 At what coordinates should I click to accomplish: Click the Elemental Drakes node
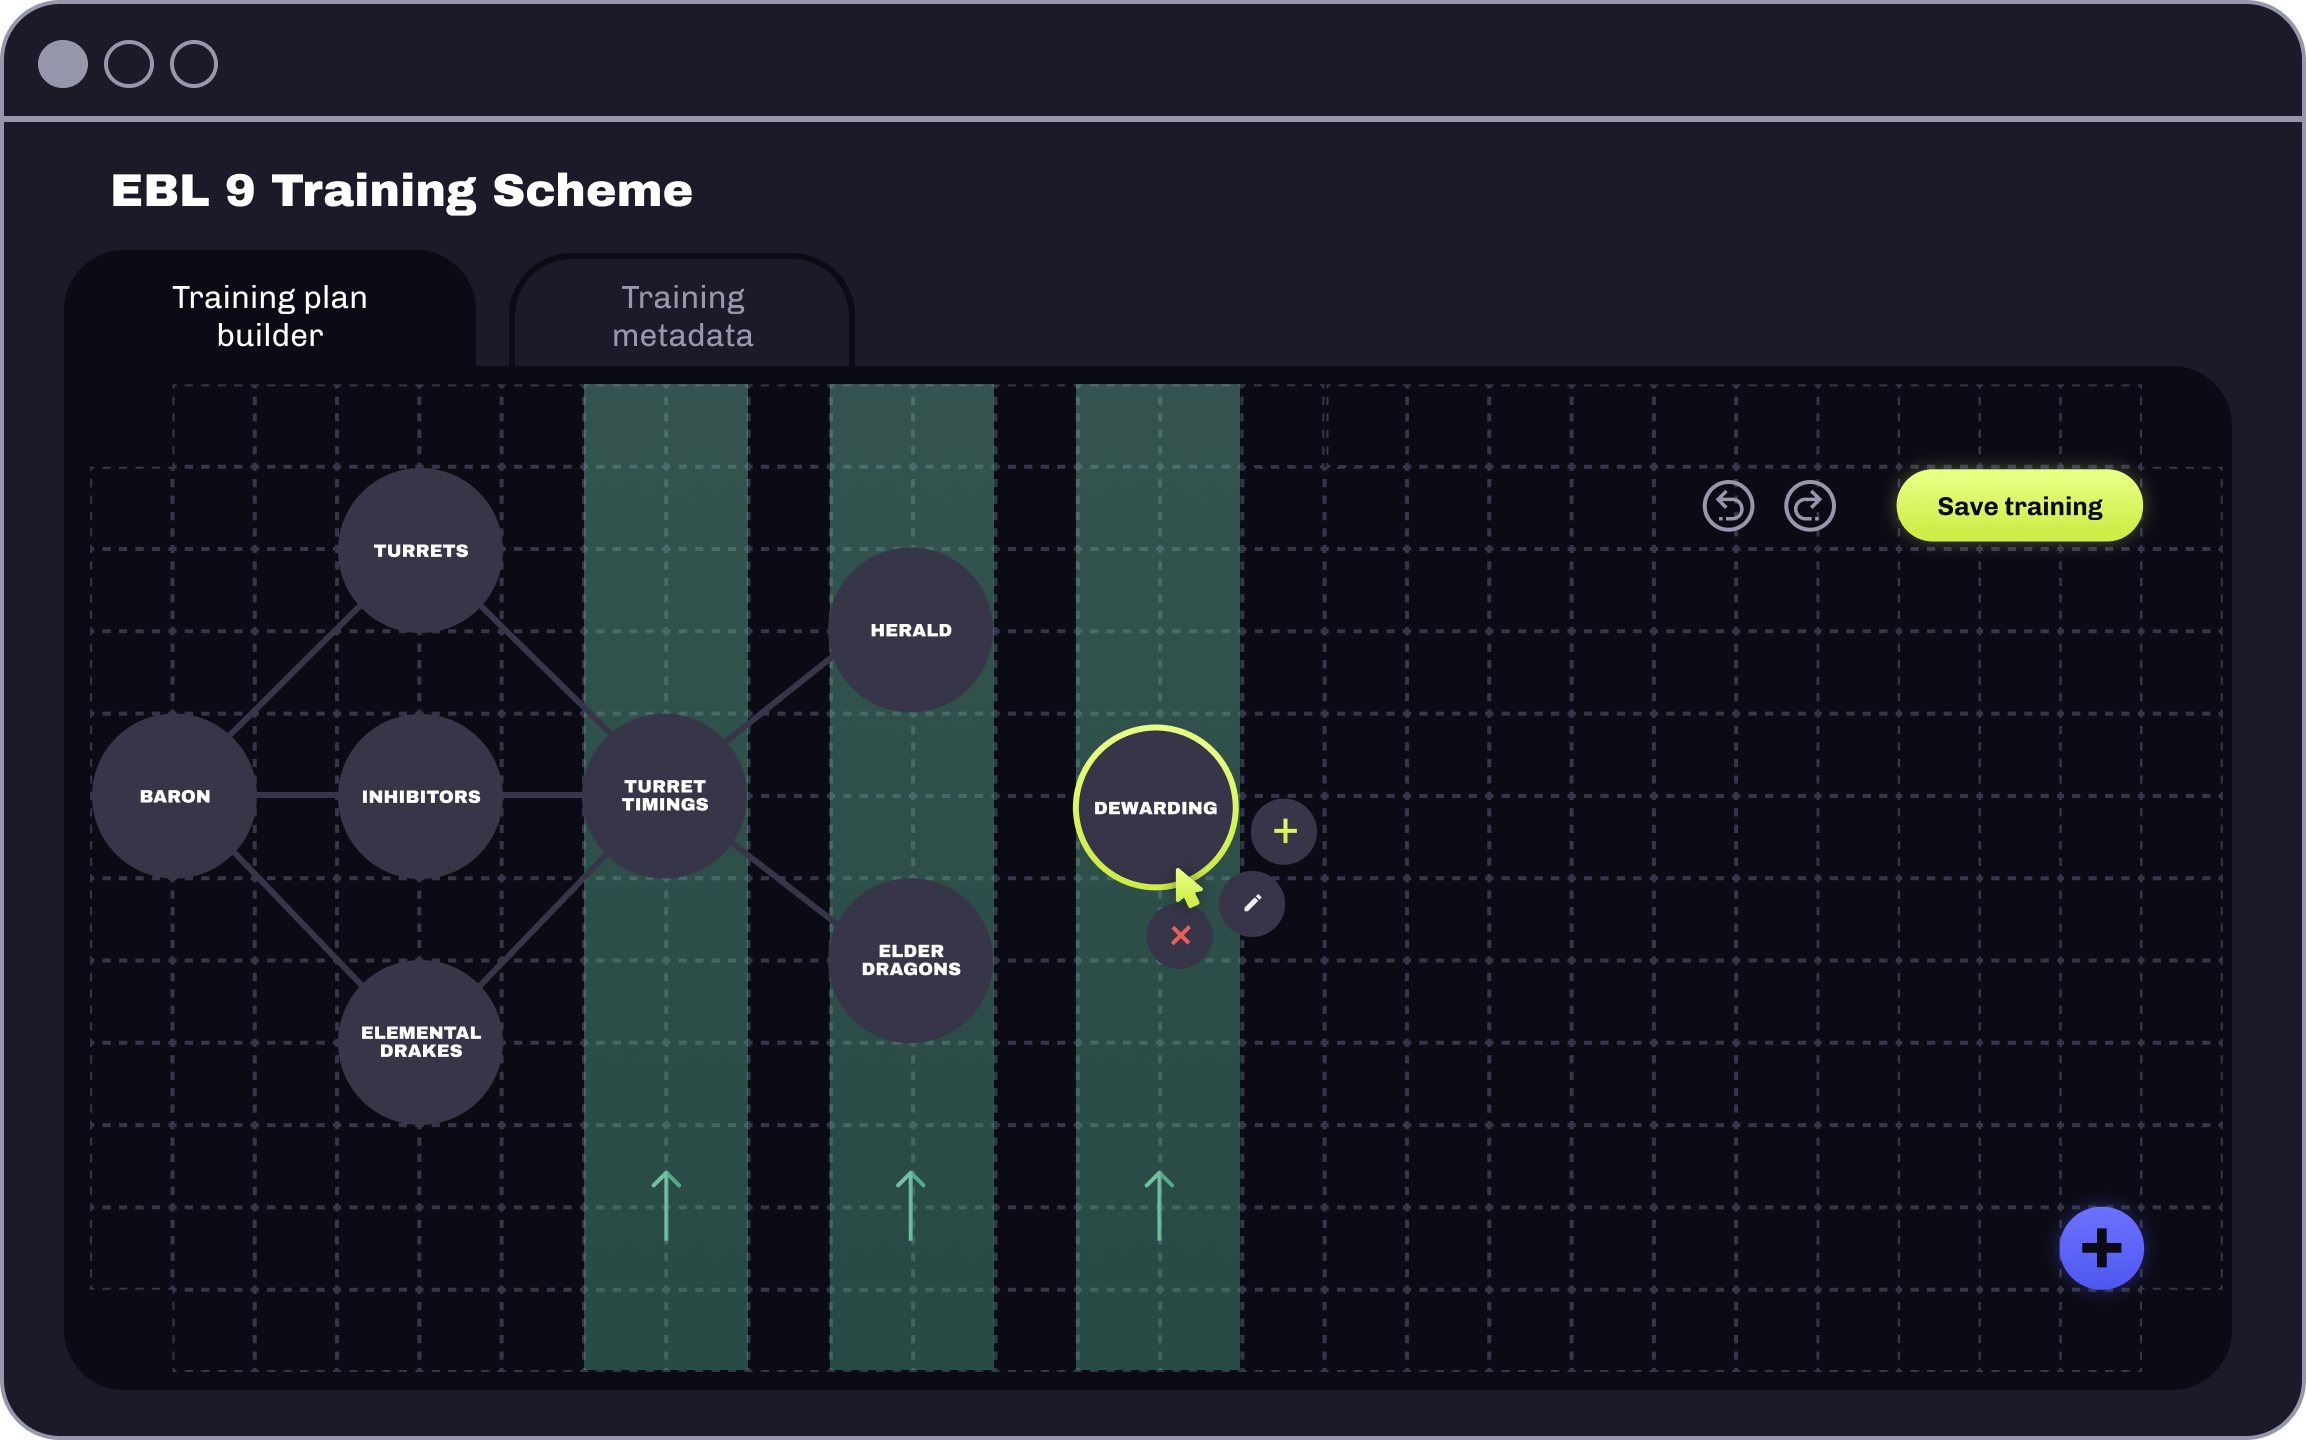click(421, 1041)
